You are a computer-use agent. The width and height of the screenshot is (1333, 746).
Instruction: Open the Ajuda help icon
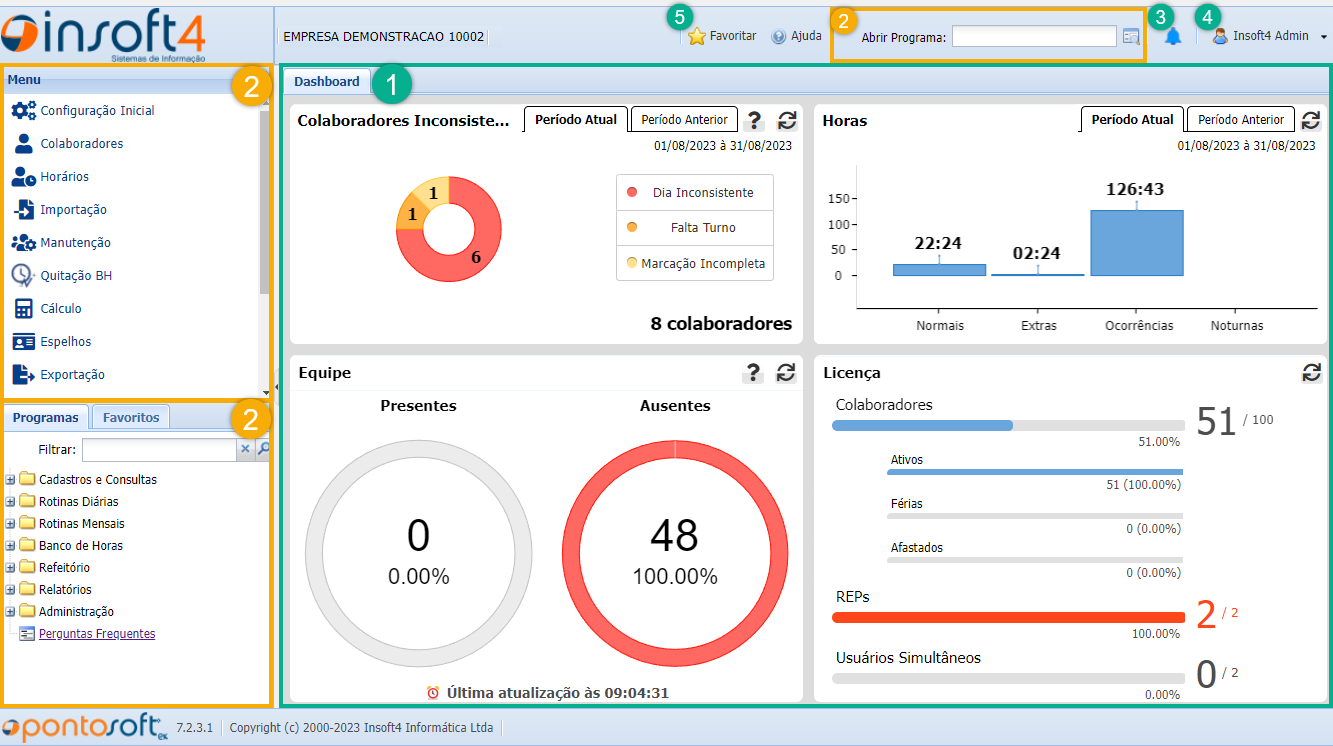tap(779, 36)
